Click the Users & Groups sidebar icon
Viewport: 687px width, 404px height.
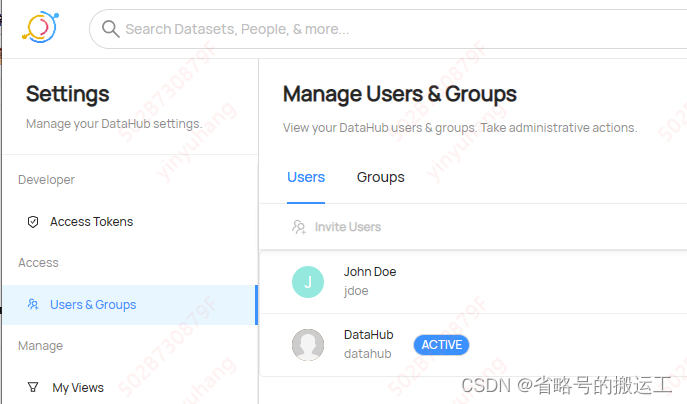pos(33,304)
